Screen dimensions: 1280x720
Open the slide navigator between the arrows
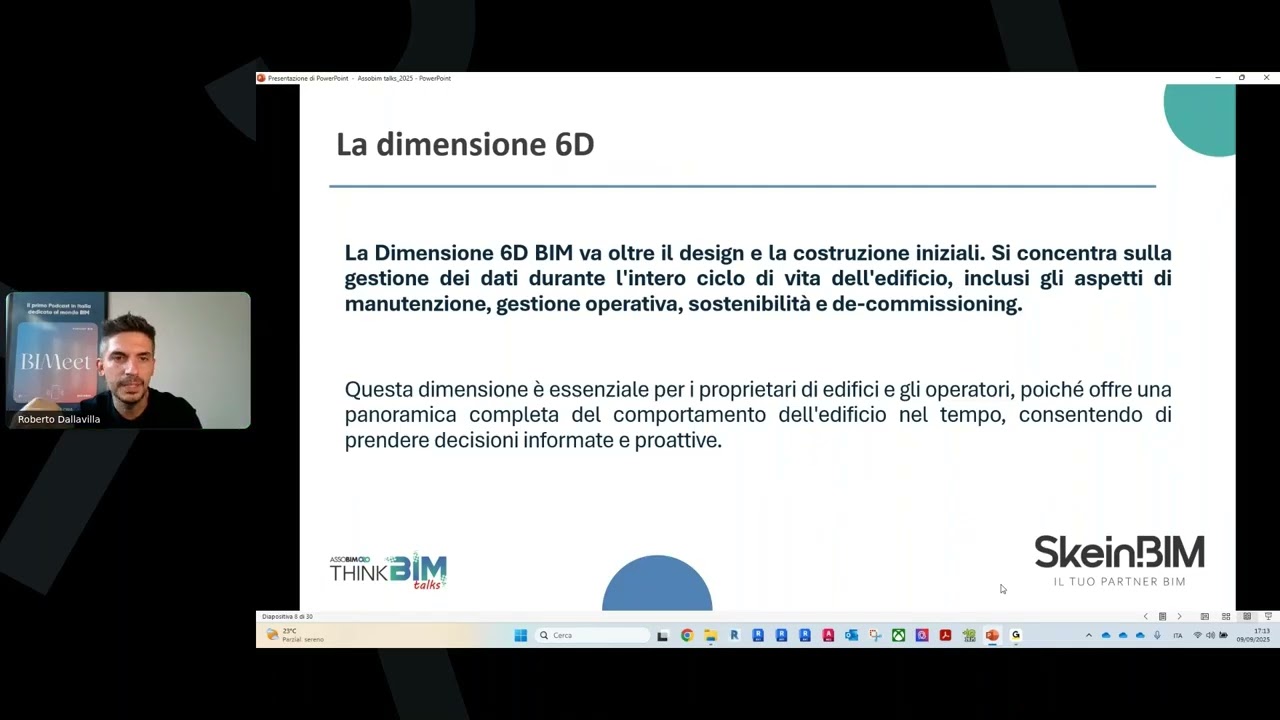1162,616
